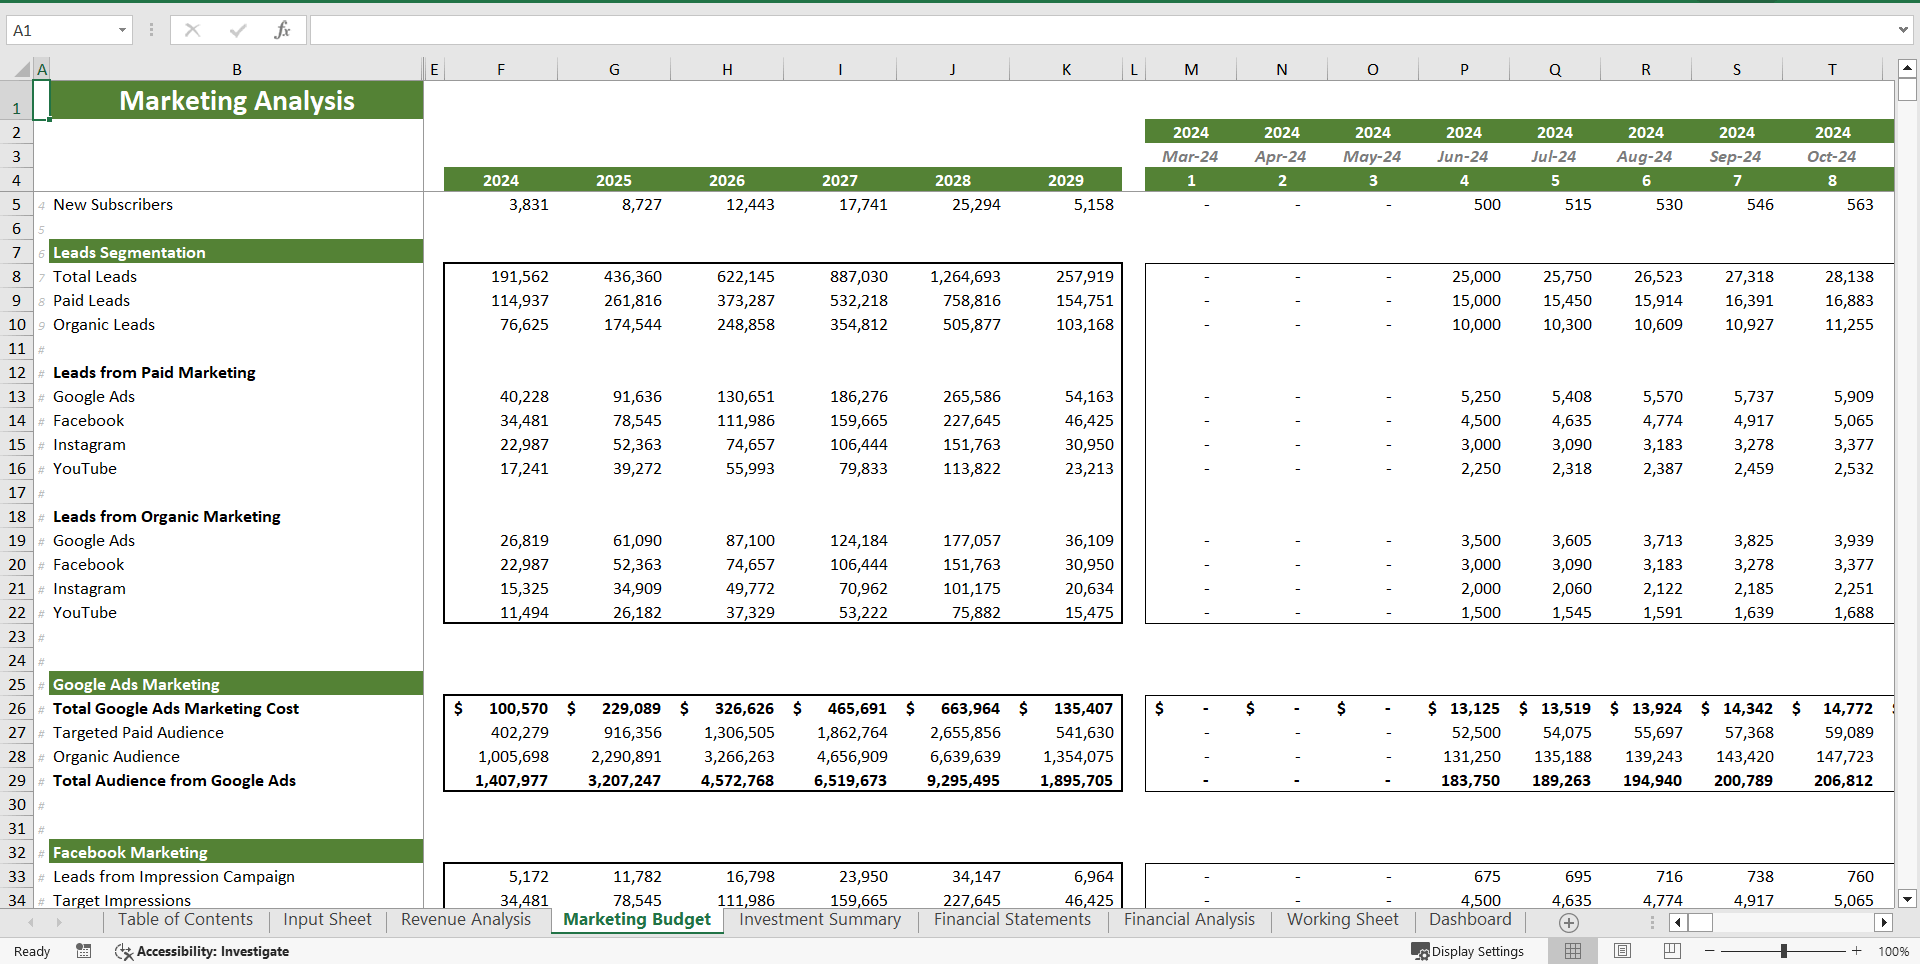The width and height of the screenshot is (1920, 966).
Task: Click the Facebook Marketing section header
Action: pyautogui.click(x=237, y=852)
